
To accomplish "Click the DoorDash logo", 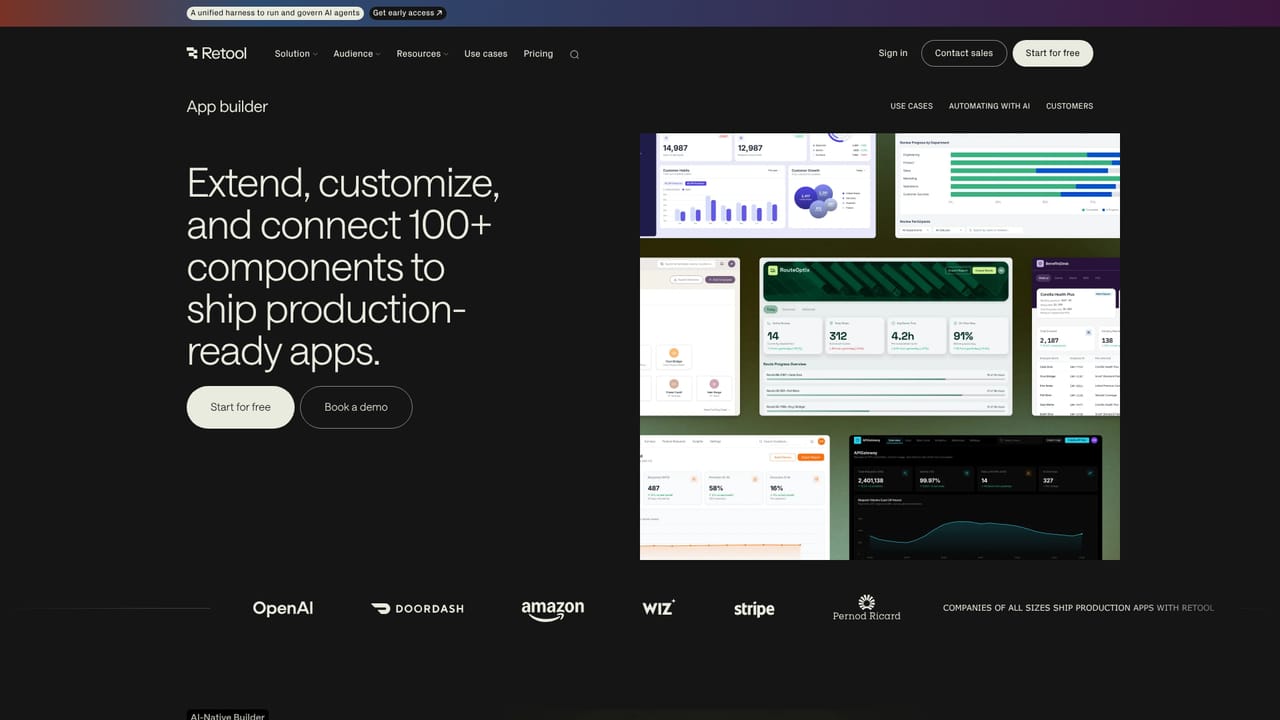I will pos(417,608).
